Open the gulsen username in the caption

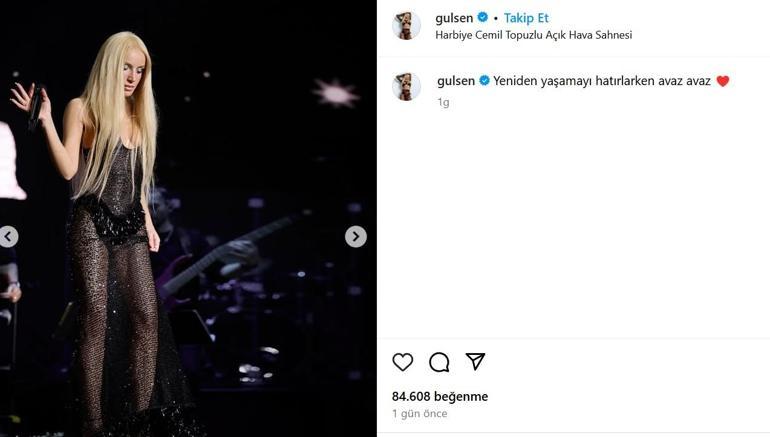pos(456,81)
